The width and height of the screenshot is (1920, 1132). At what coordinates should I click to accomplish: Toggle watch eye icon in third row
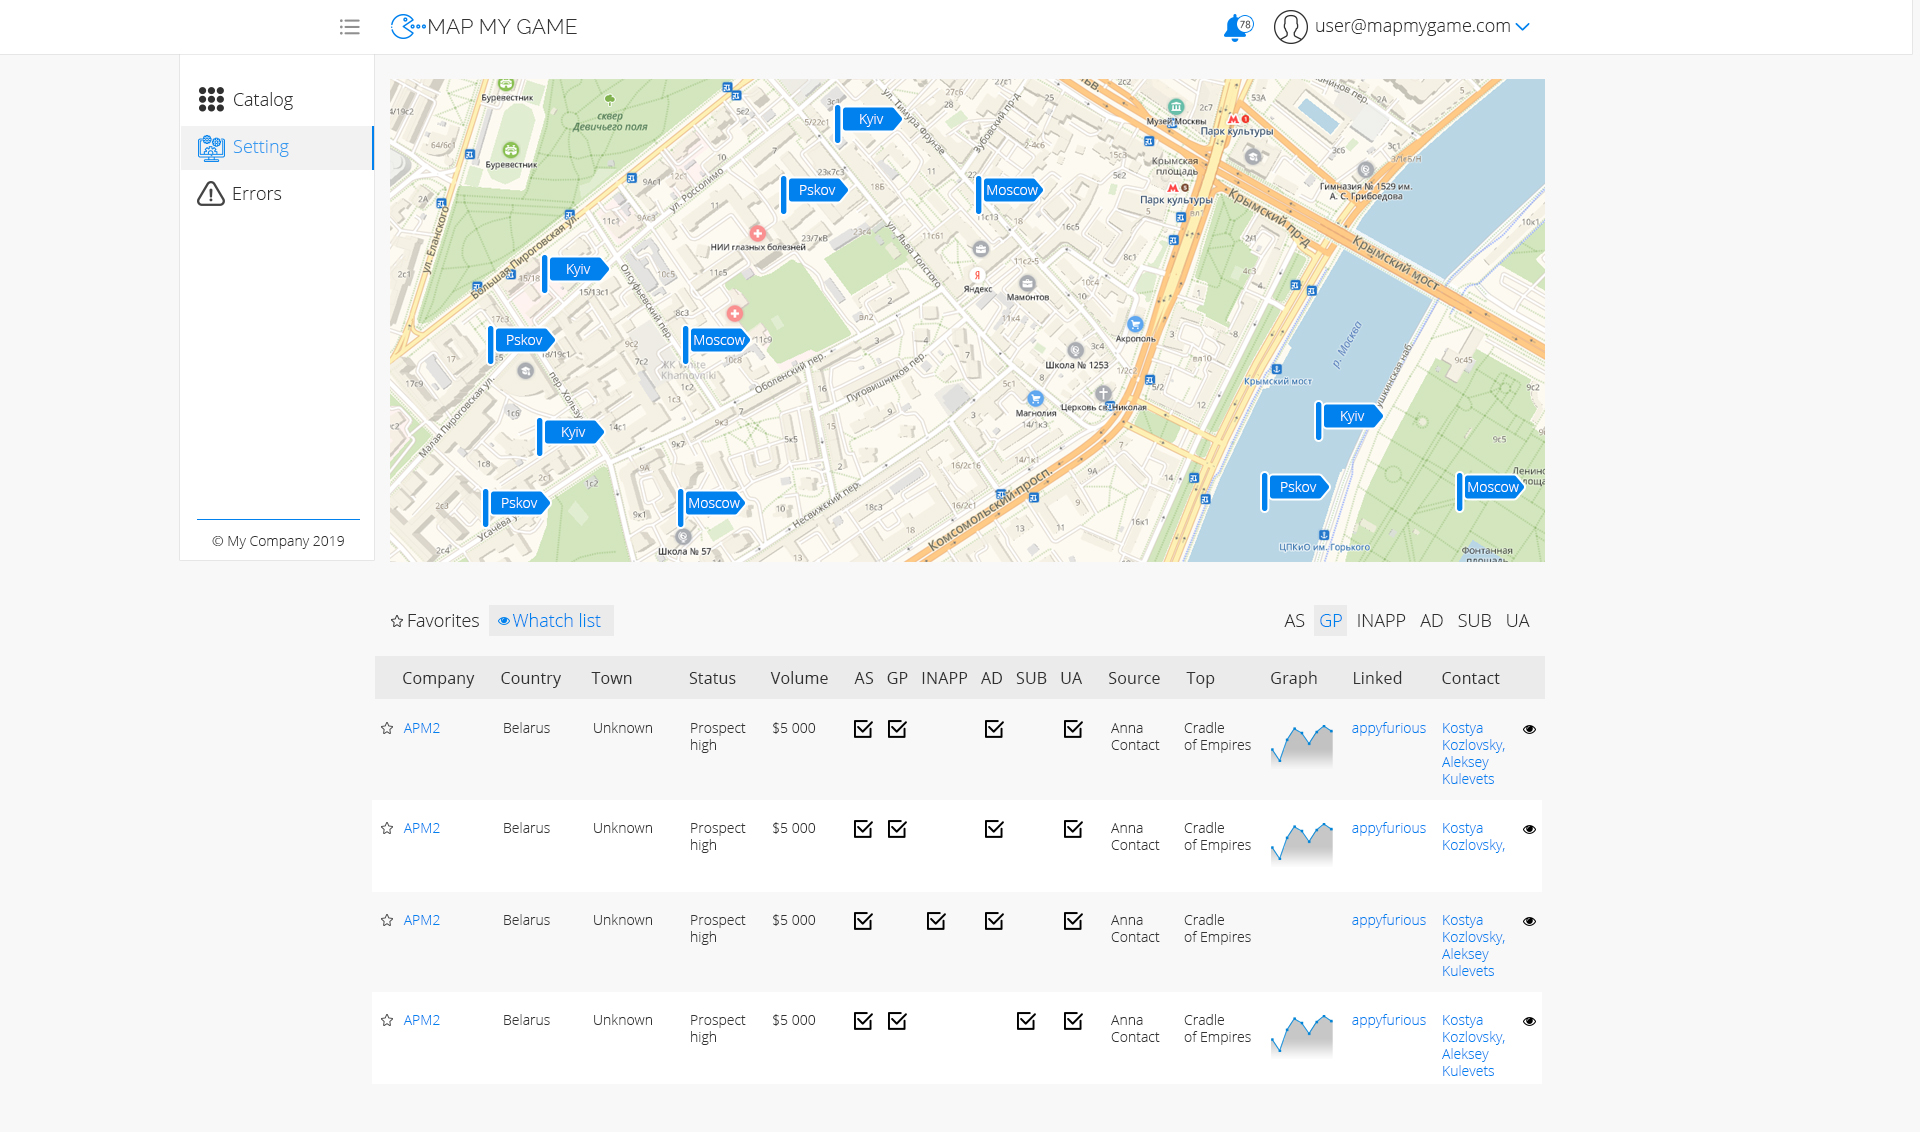pyautogui.click(x=1529, y=921)
